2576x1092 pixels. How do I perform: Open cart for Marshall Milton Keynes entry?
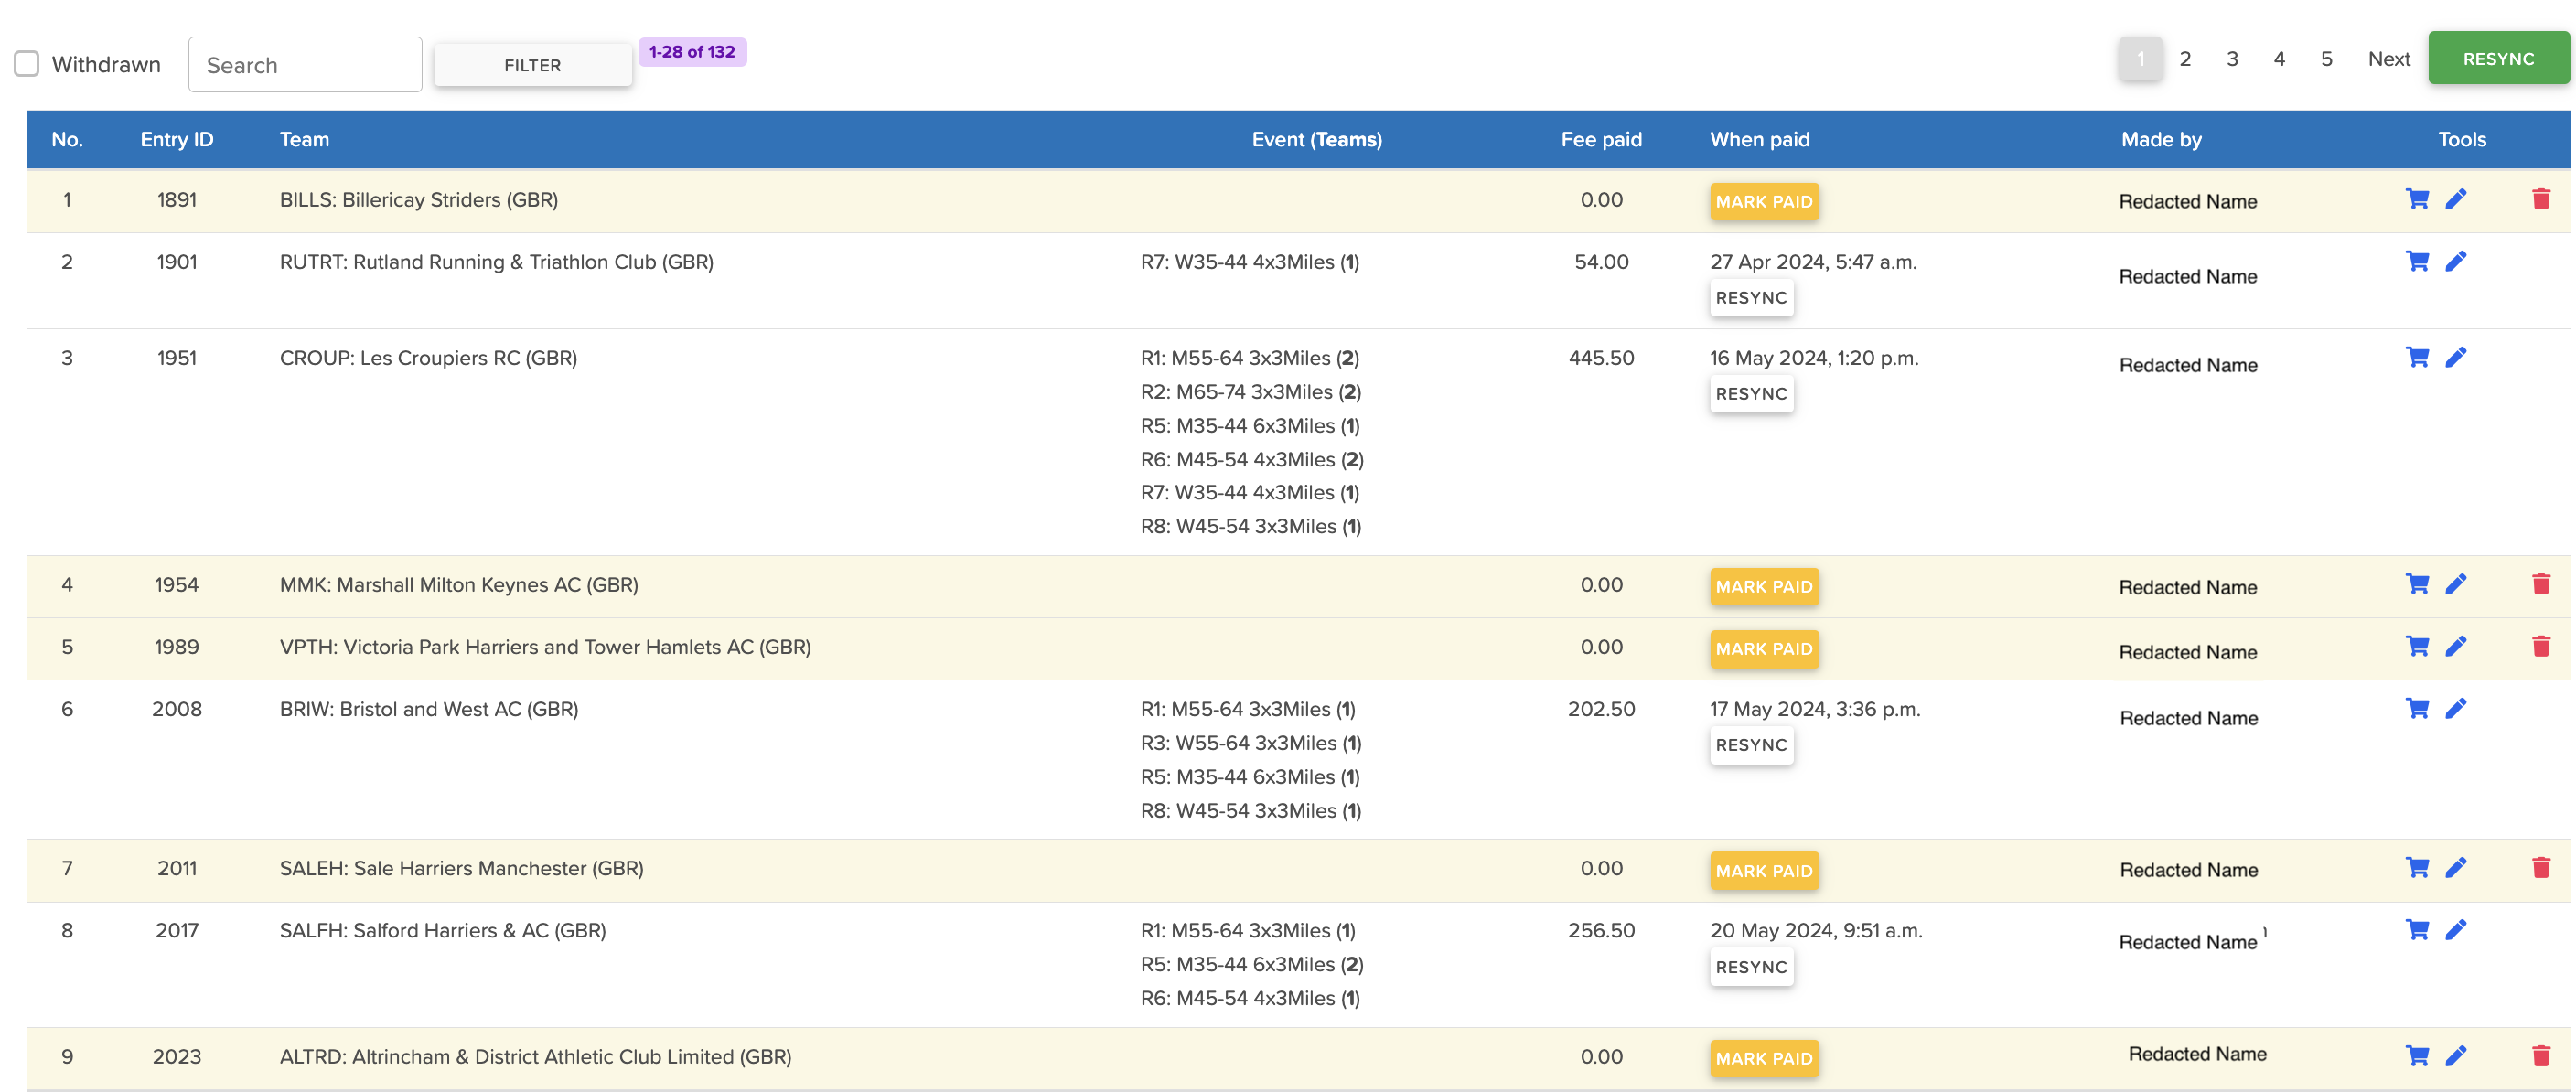click(2417, 584)
